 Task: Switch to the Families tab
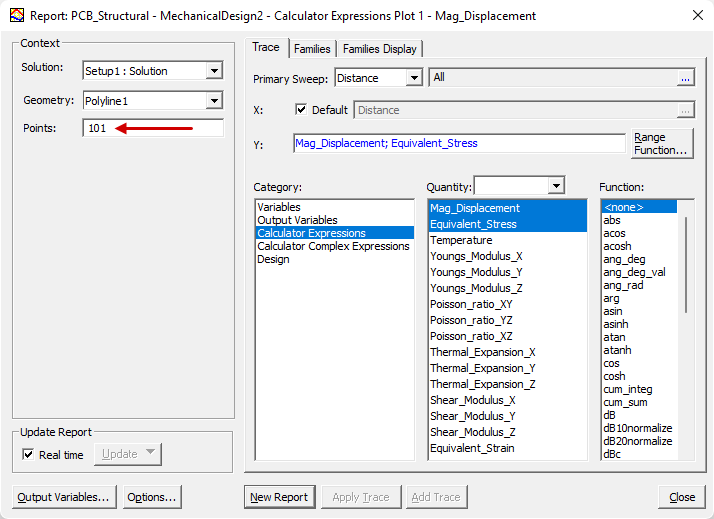point(312,49)
